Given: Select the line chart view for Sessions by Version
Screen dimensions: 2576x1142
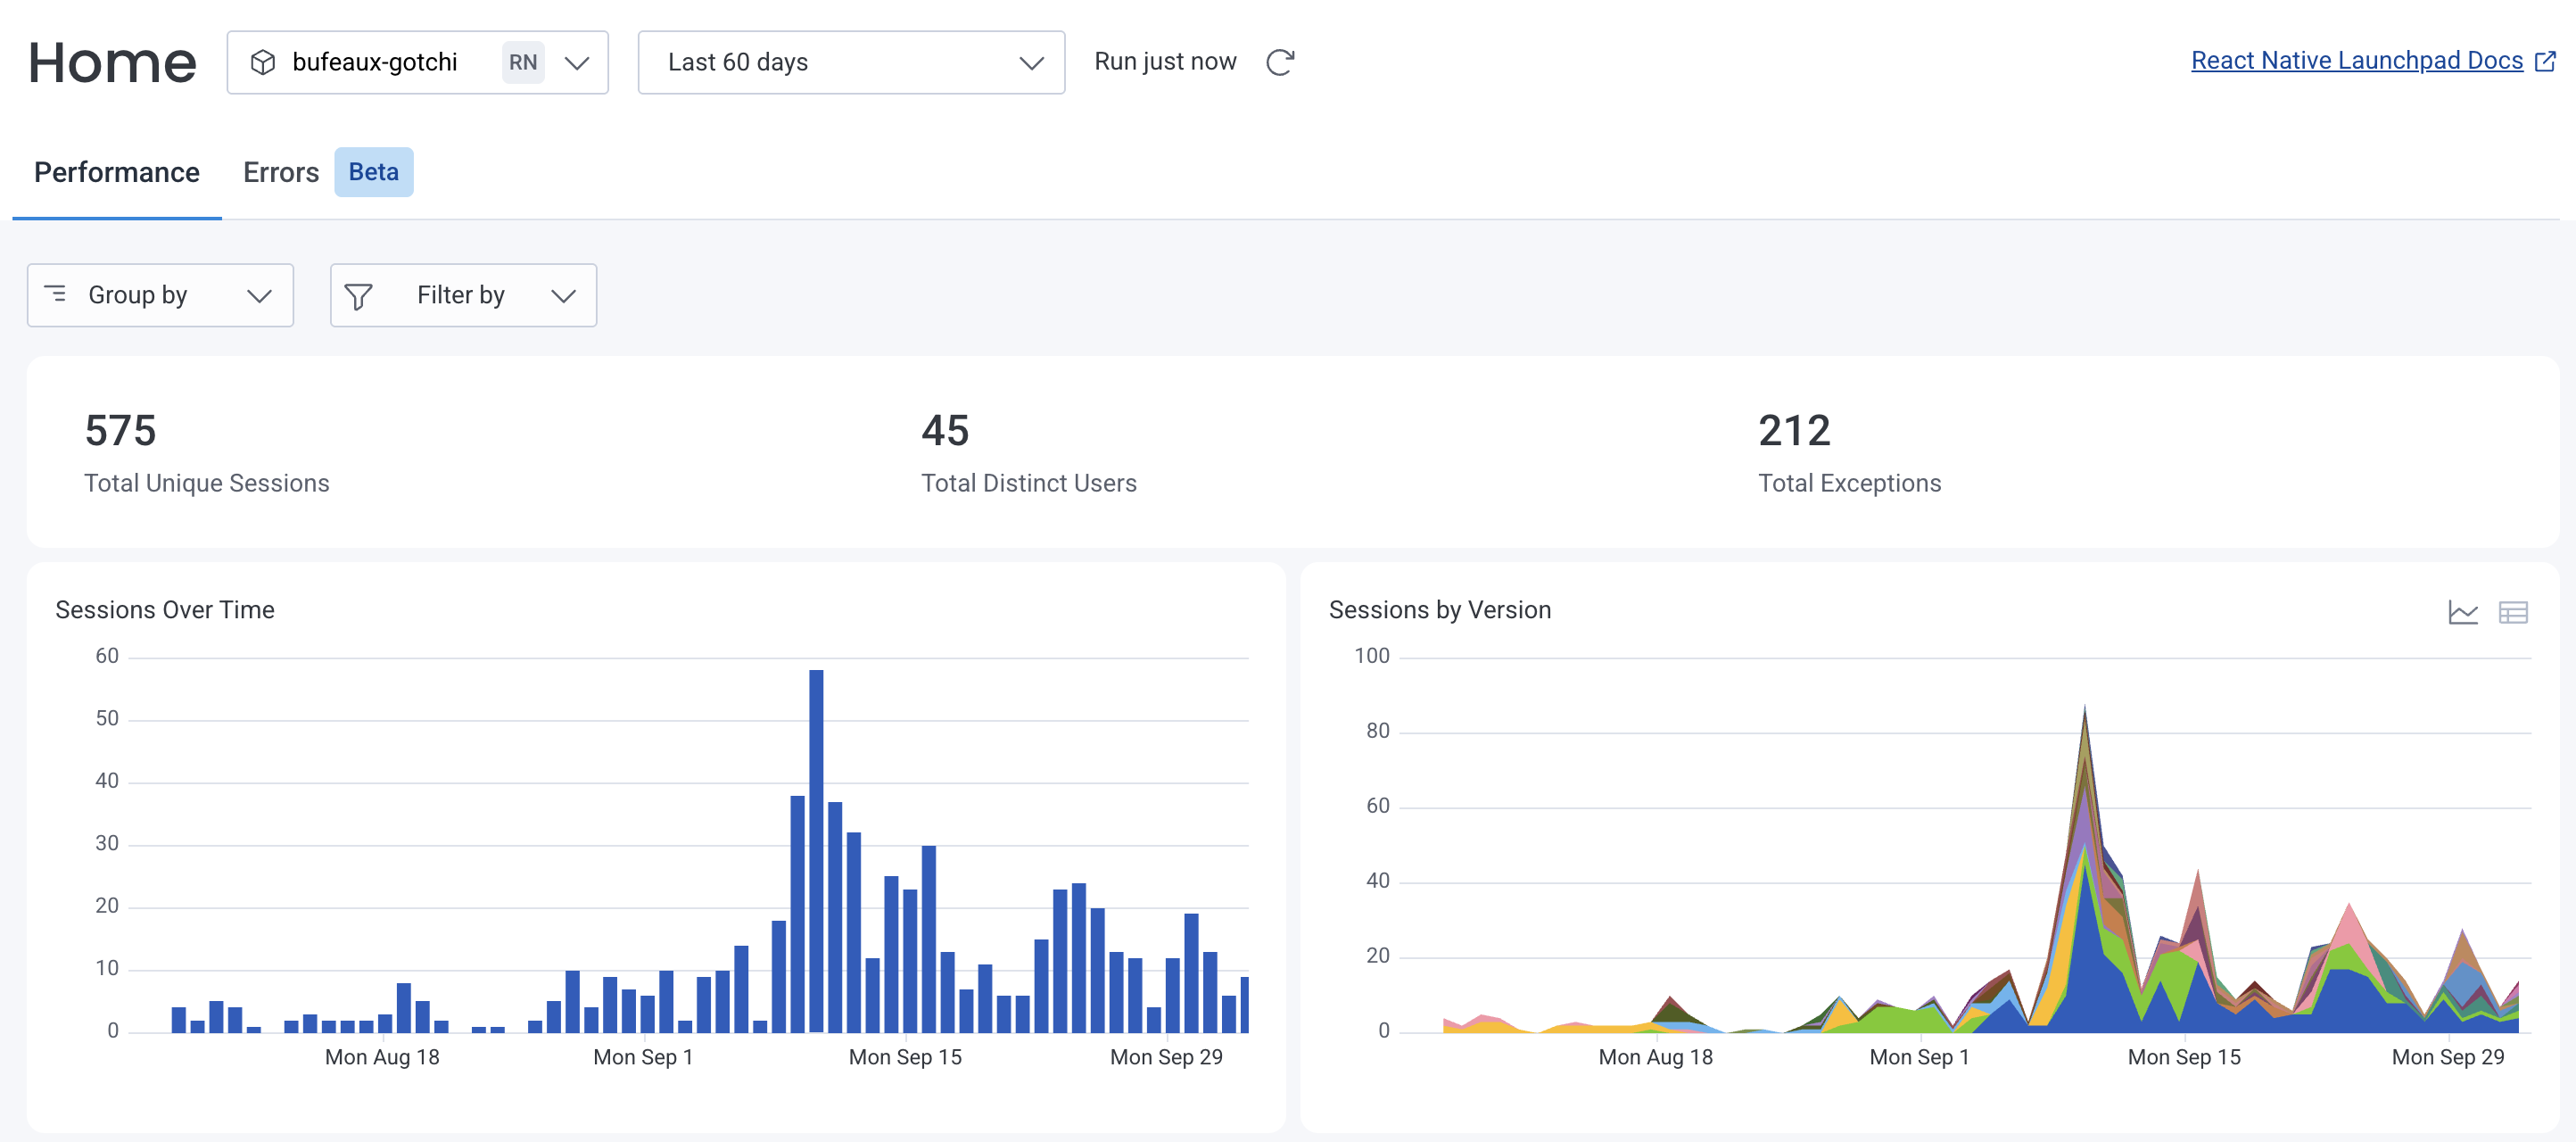Looking at the screenshot, I should tap(2463, 611).
